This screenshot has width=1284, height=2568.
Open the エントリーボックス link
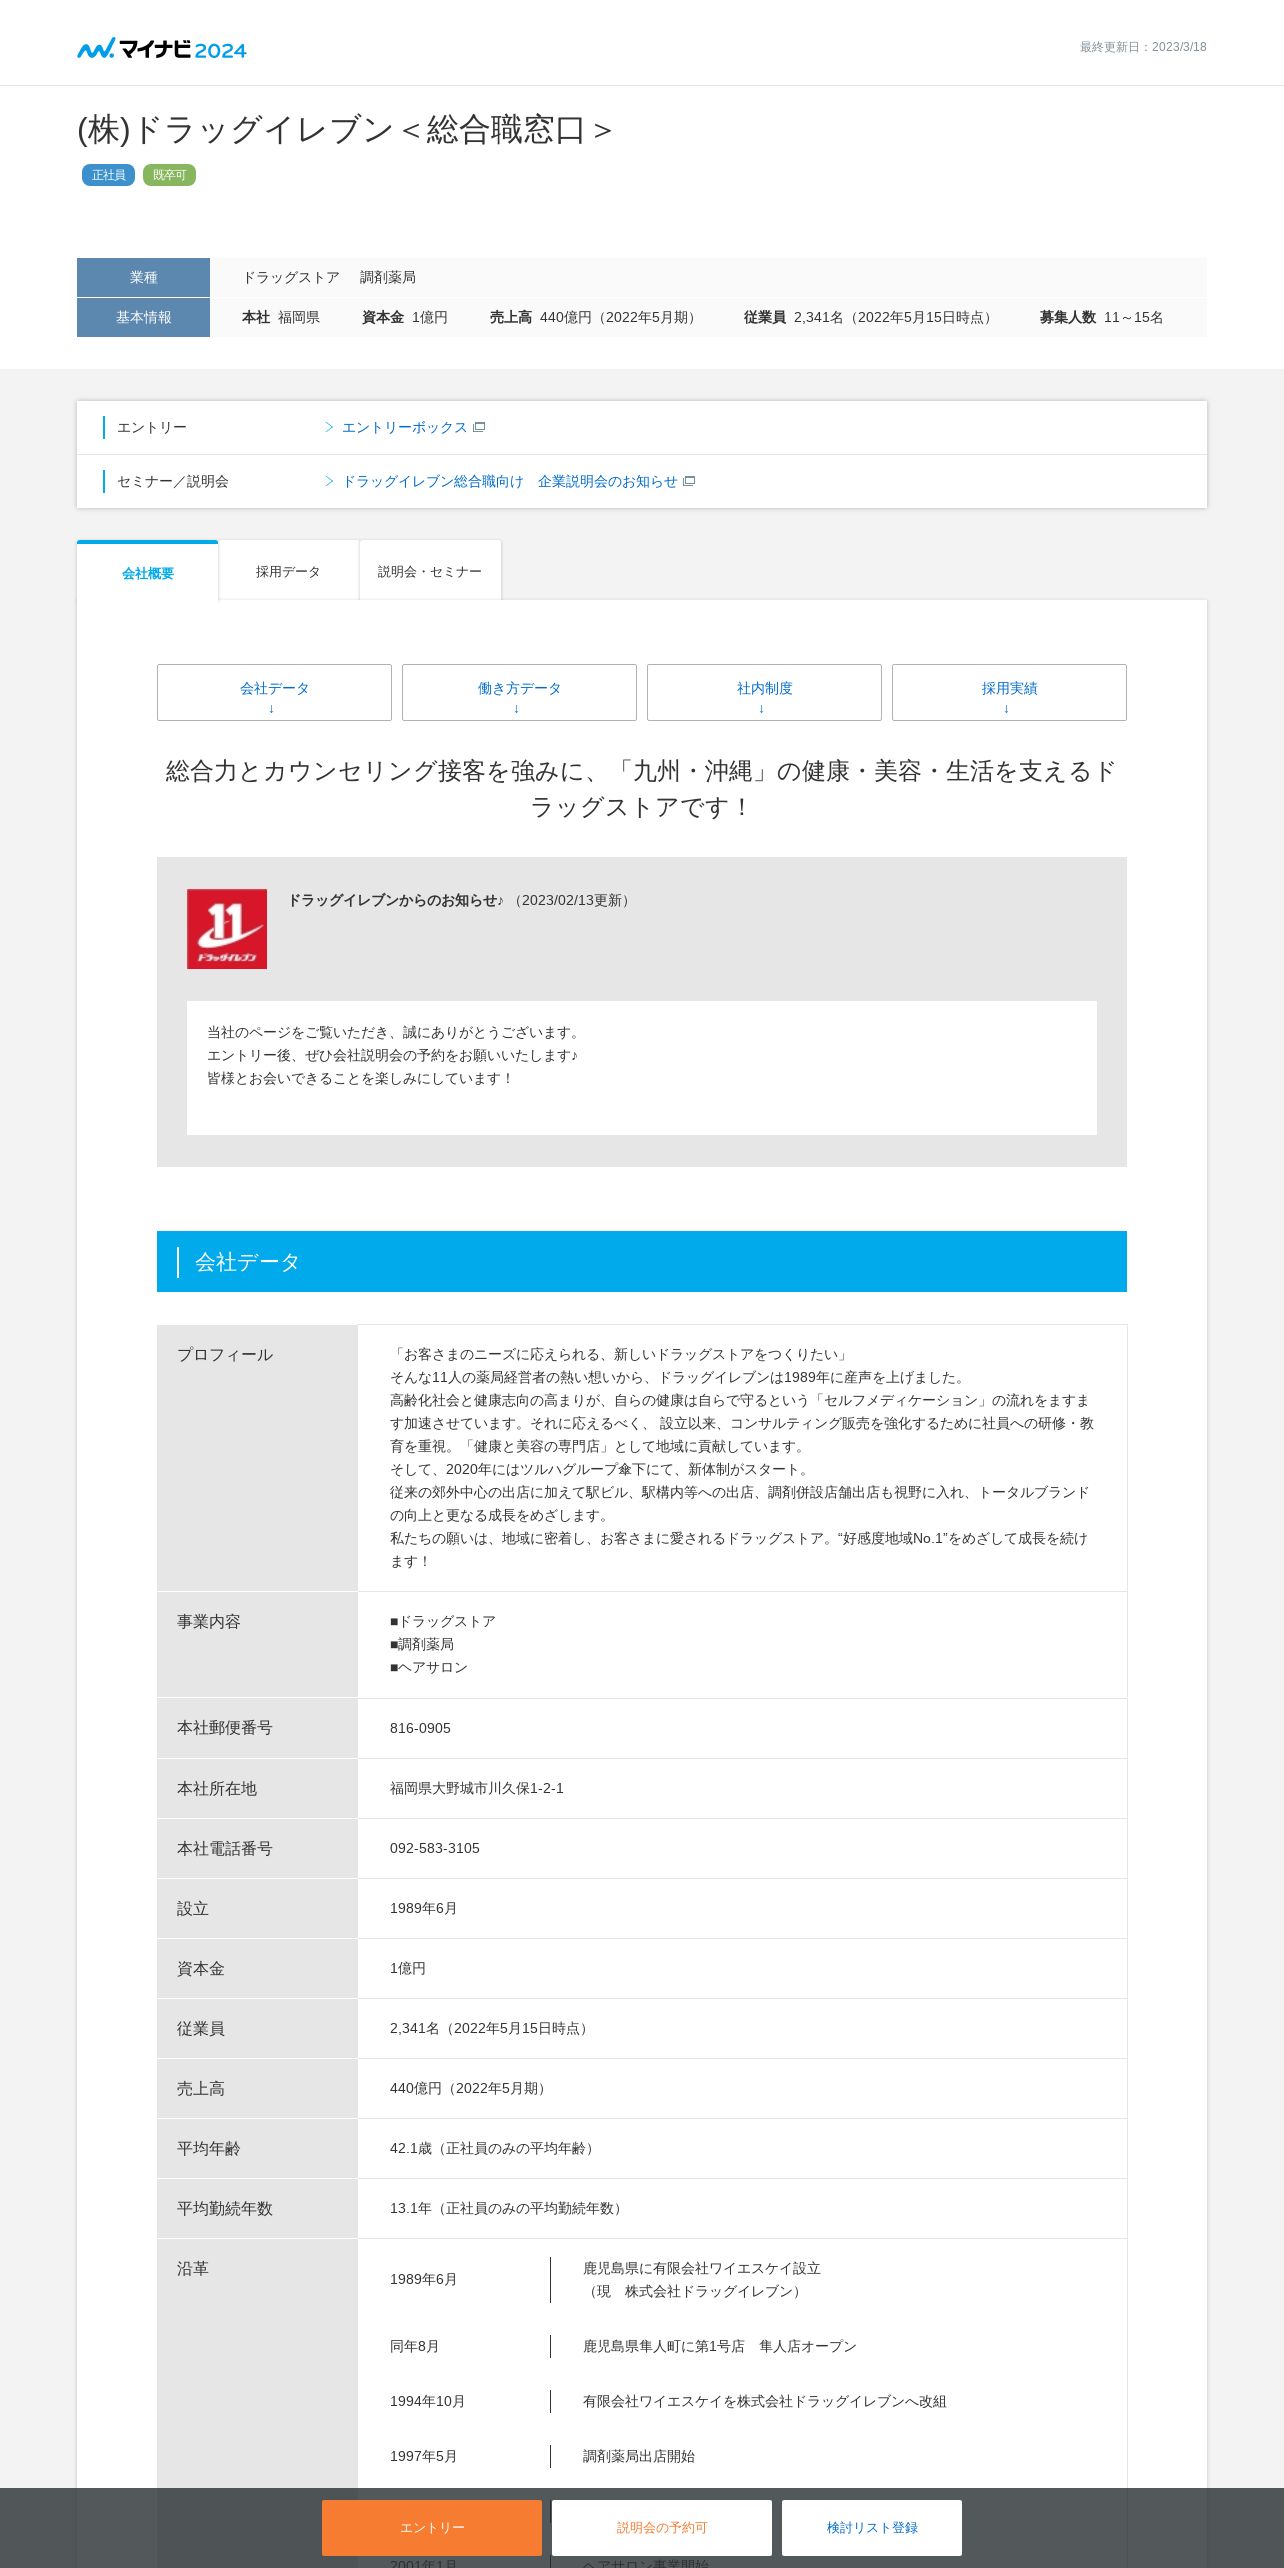point(404,427)
